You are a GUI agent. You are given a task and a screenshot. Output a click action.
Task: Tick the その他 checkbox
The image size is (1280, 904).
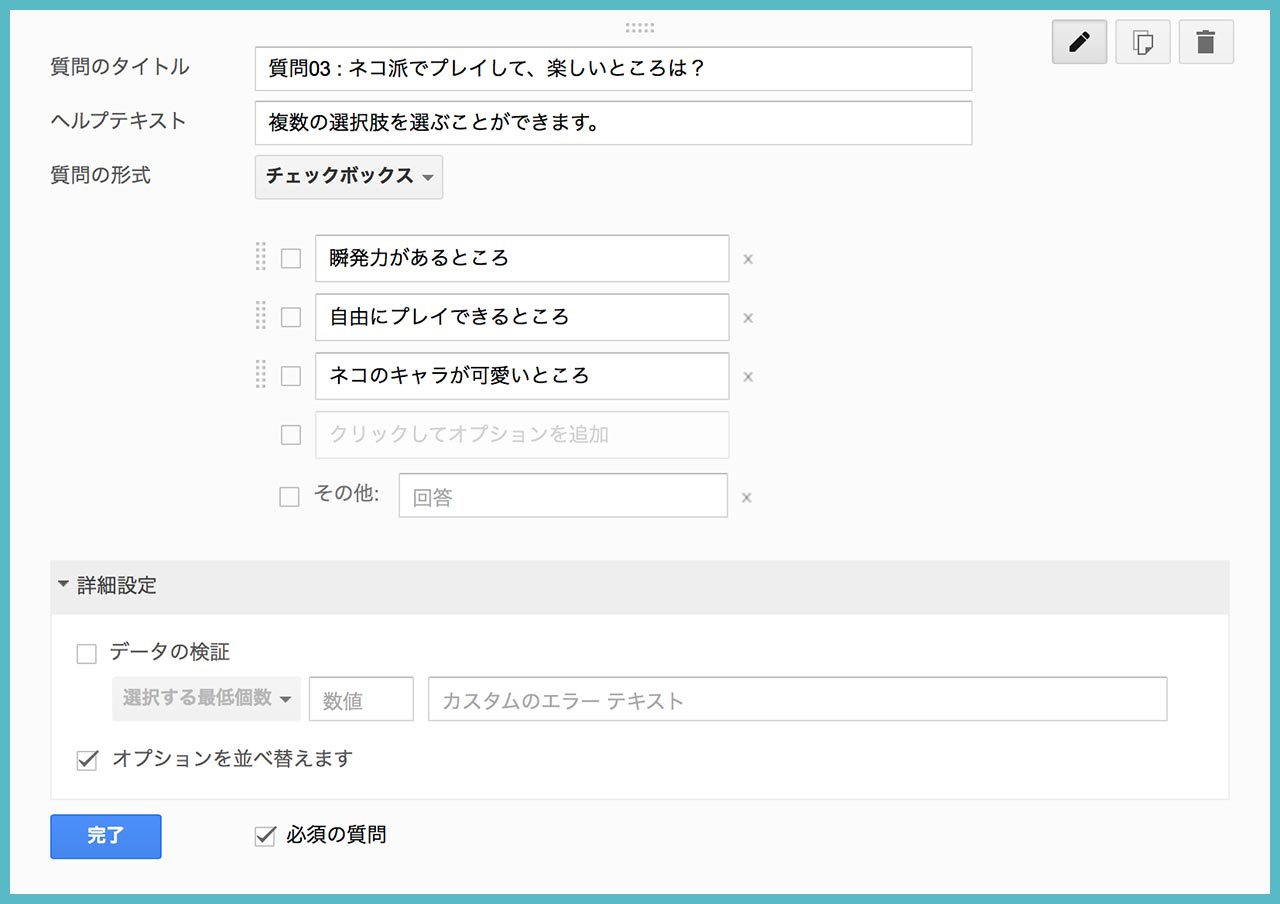click(x=289, y=496)
